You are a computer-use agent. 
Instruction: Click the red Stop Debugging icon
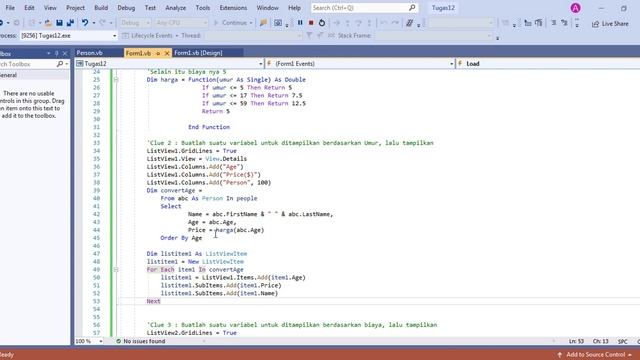point(311,23)
